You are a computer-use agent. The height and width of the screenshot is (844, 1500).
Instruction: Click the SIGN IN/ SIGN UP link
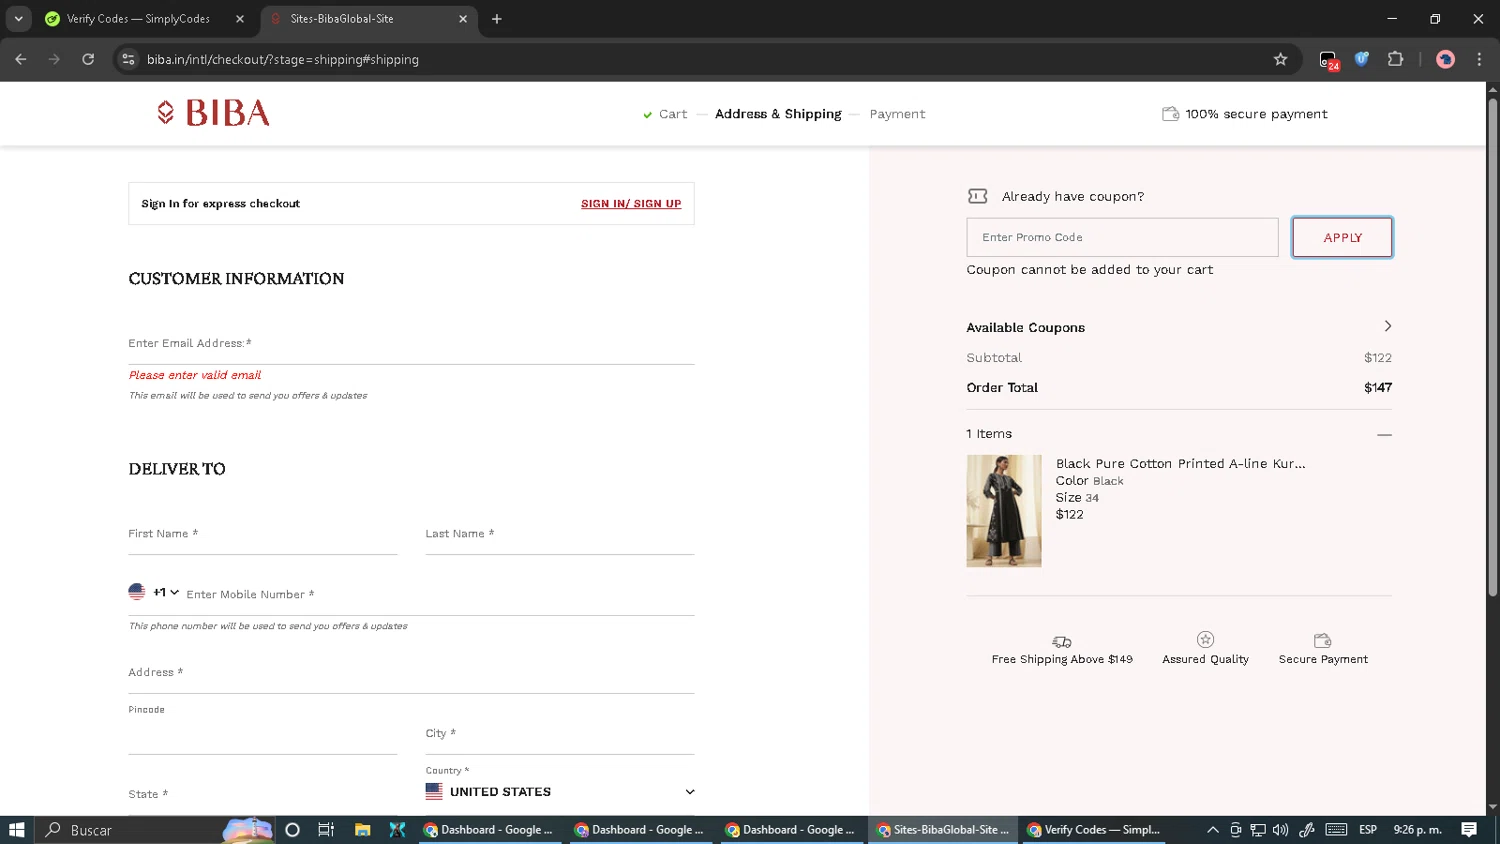point(631,204)
